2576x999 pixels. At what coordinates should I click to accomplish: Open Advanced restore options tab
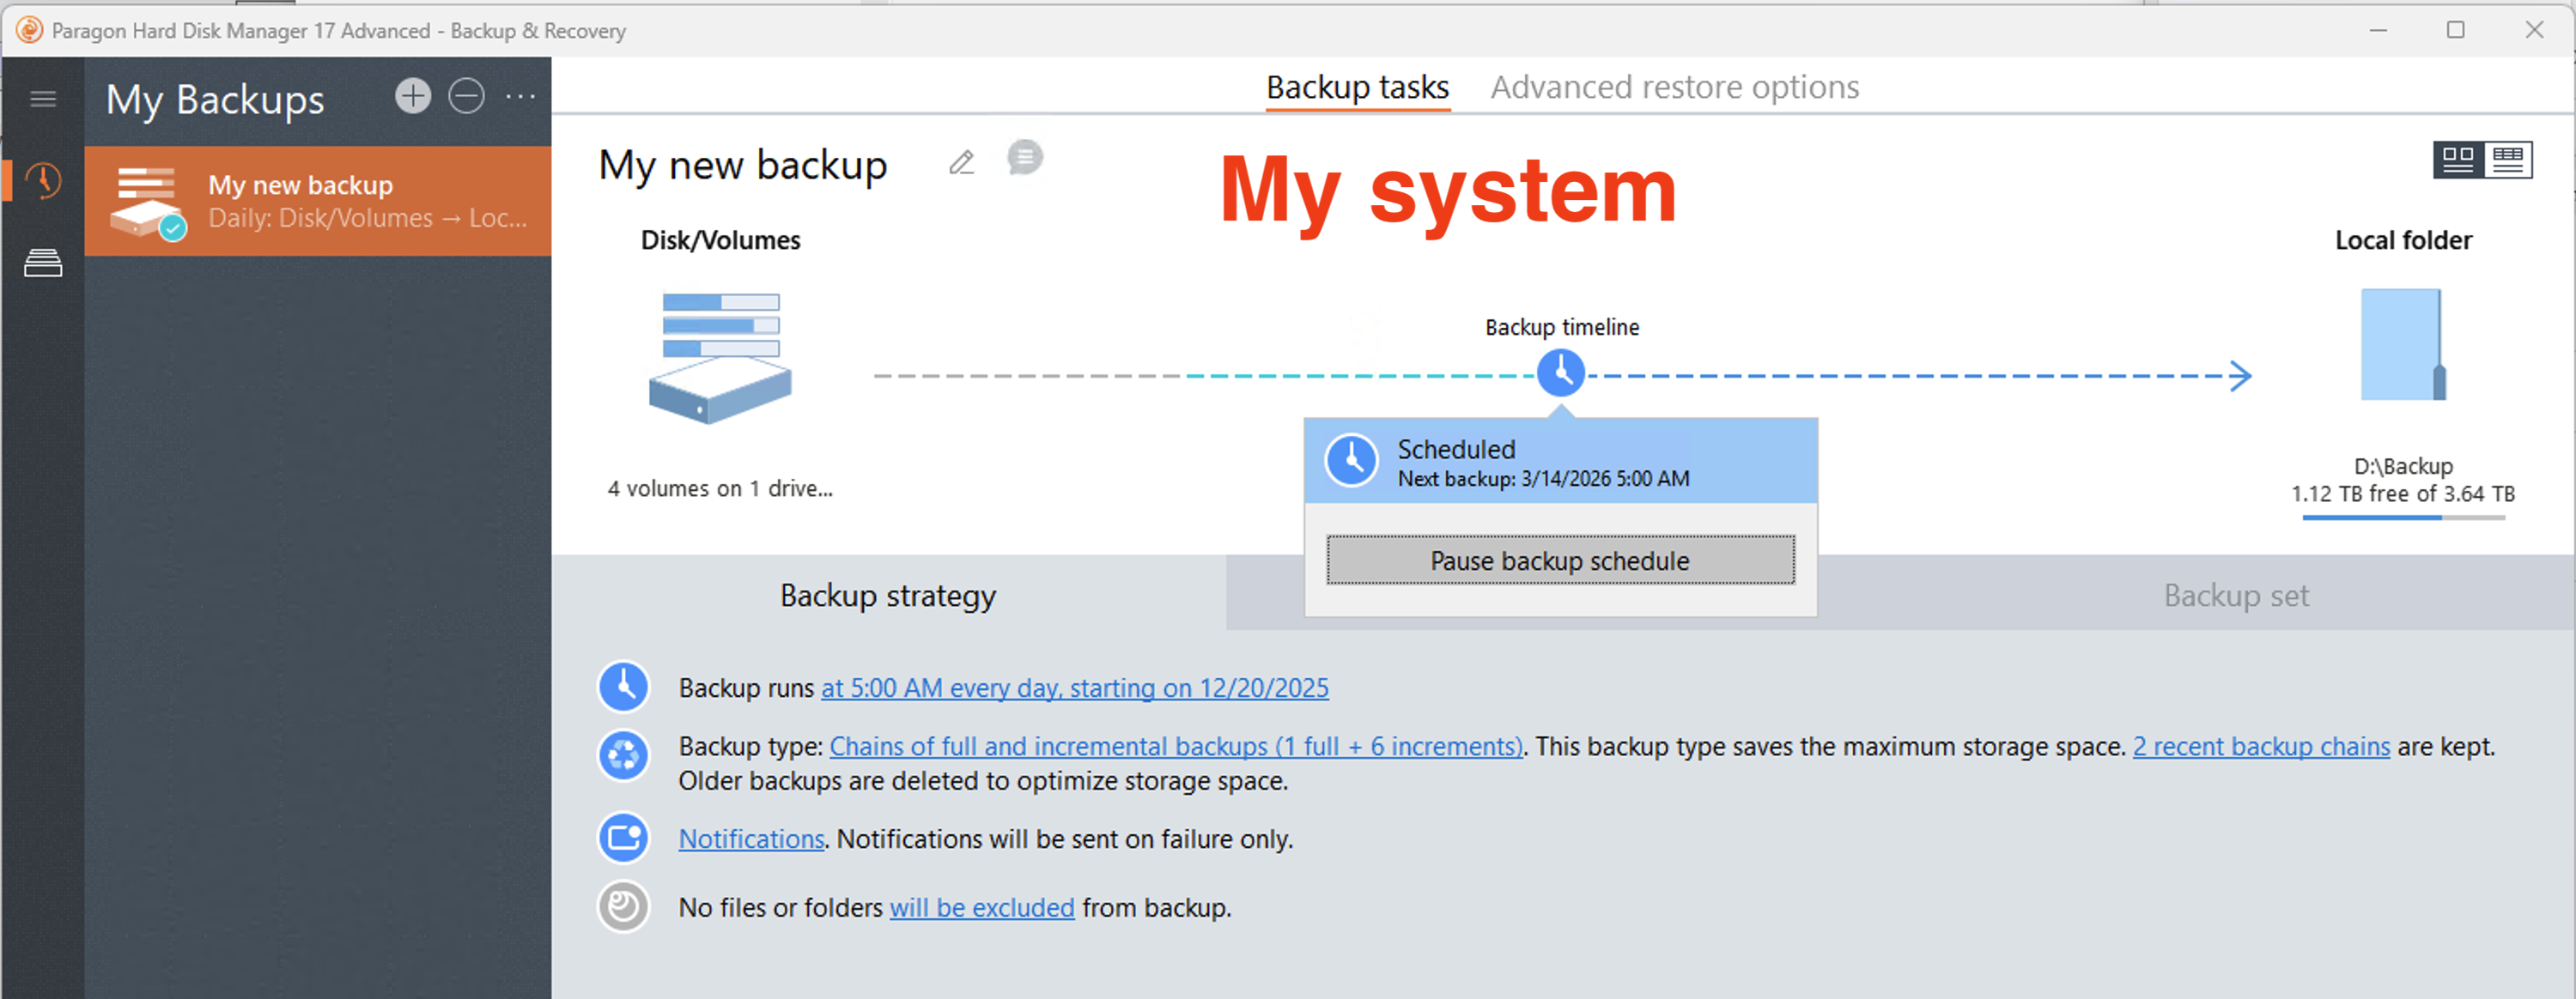[x=1674, y=87]
